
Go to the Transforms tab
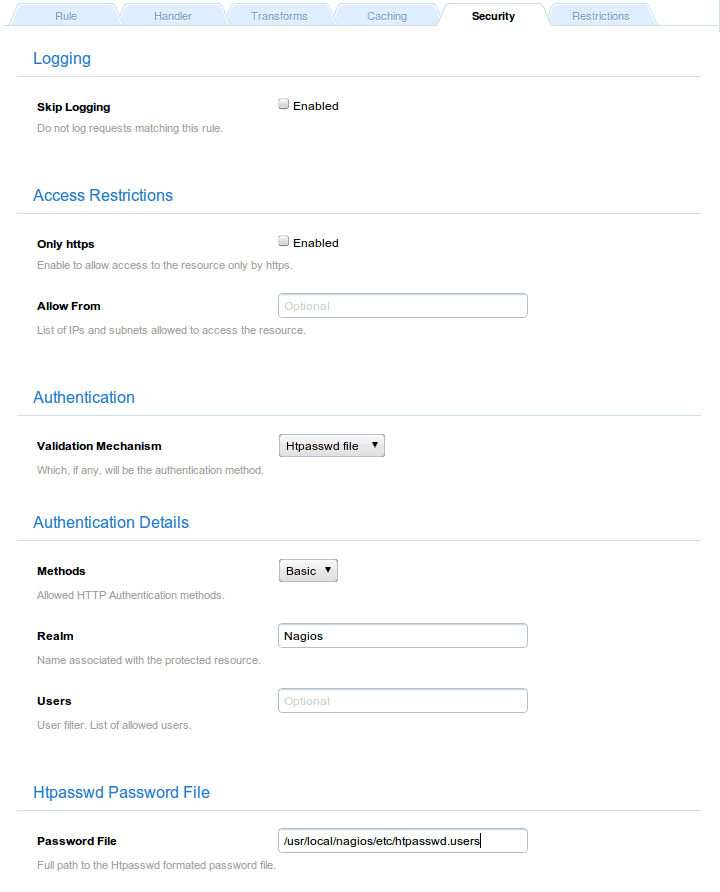[279, 16]
